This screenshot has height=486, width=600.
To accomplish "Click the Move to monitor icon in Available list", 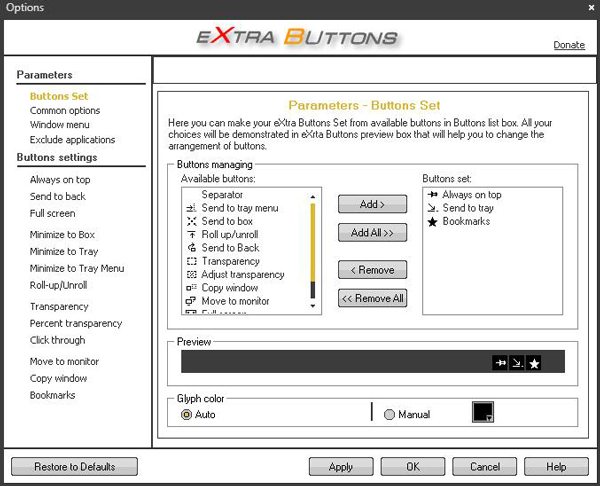I will pos(191,301).
